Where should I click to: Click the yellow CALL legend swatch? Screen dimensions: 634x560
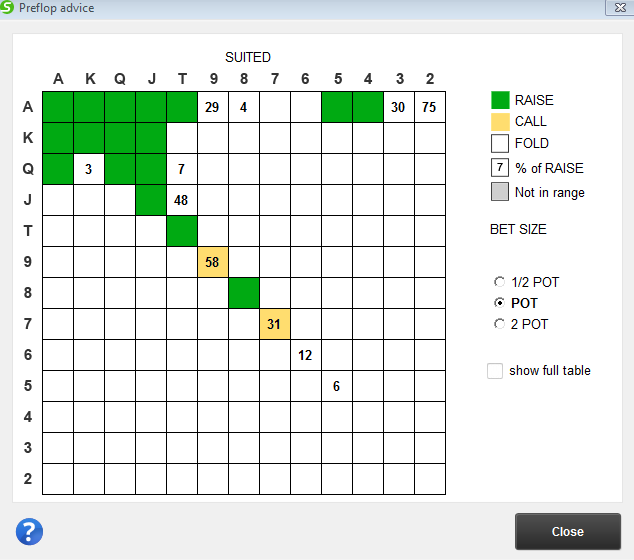click(500, 122)
